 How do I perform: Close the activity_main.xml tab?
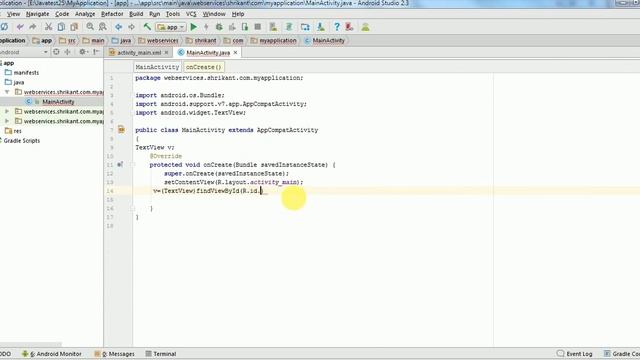click(167, 53)
